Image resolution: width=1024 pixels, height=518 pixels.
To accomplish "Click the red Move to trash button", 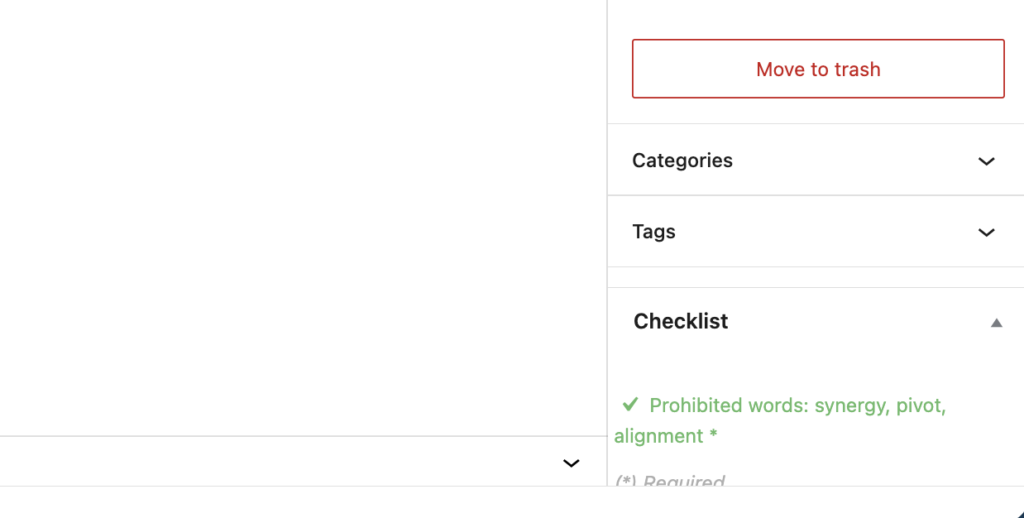I will click(x=818, y=69).
